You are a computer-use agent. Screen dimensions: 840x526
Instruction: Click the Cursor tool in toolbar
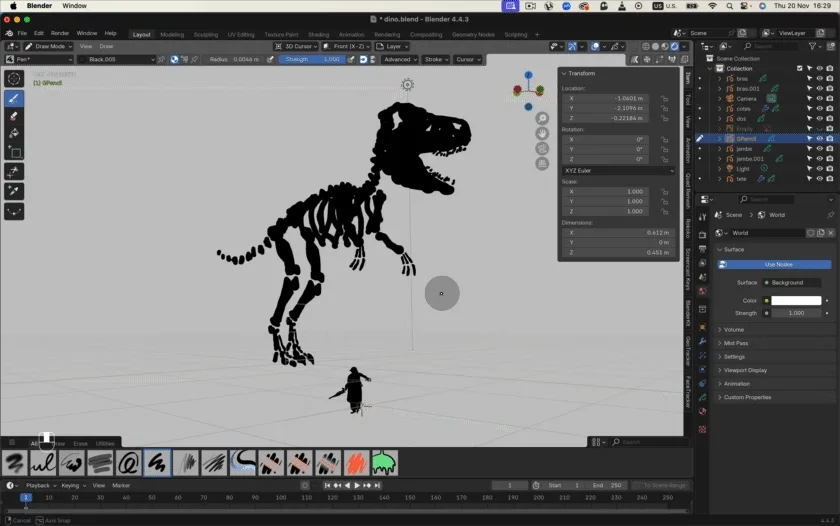[x=14, y=79]
